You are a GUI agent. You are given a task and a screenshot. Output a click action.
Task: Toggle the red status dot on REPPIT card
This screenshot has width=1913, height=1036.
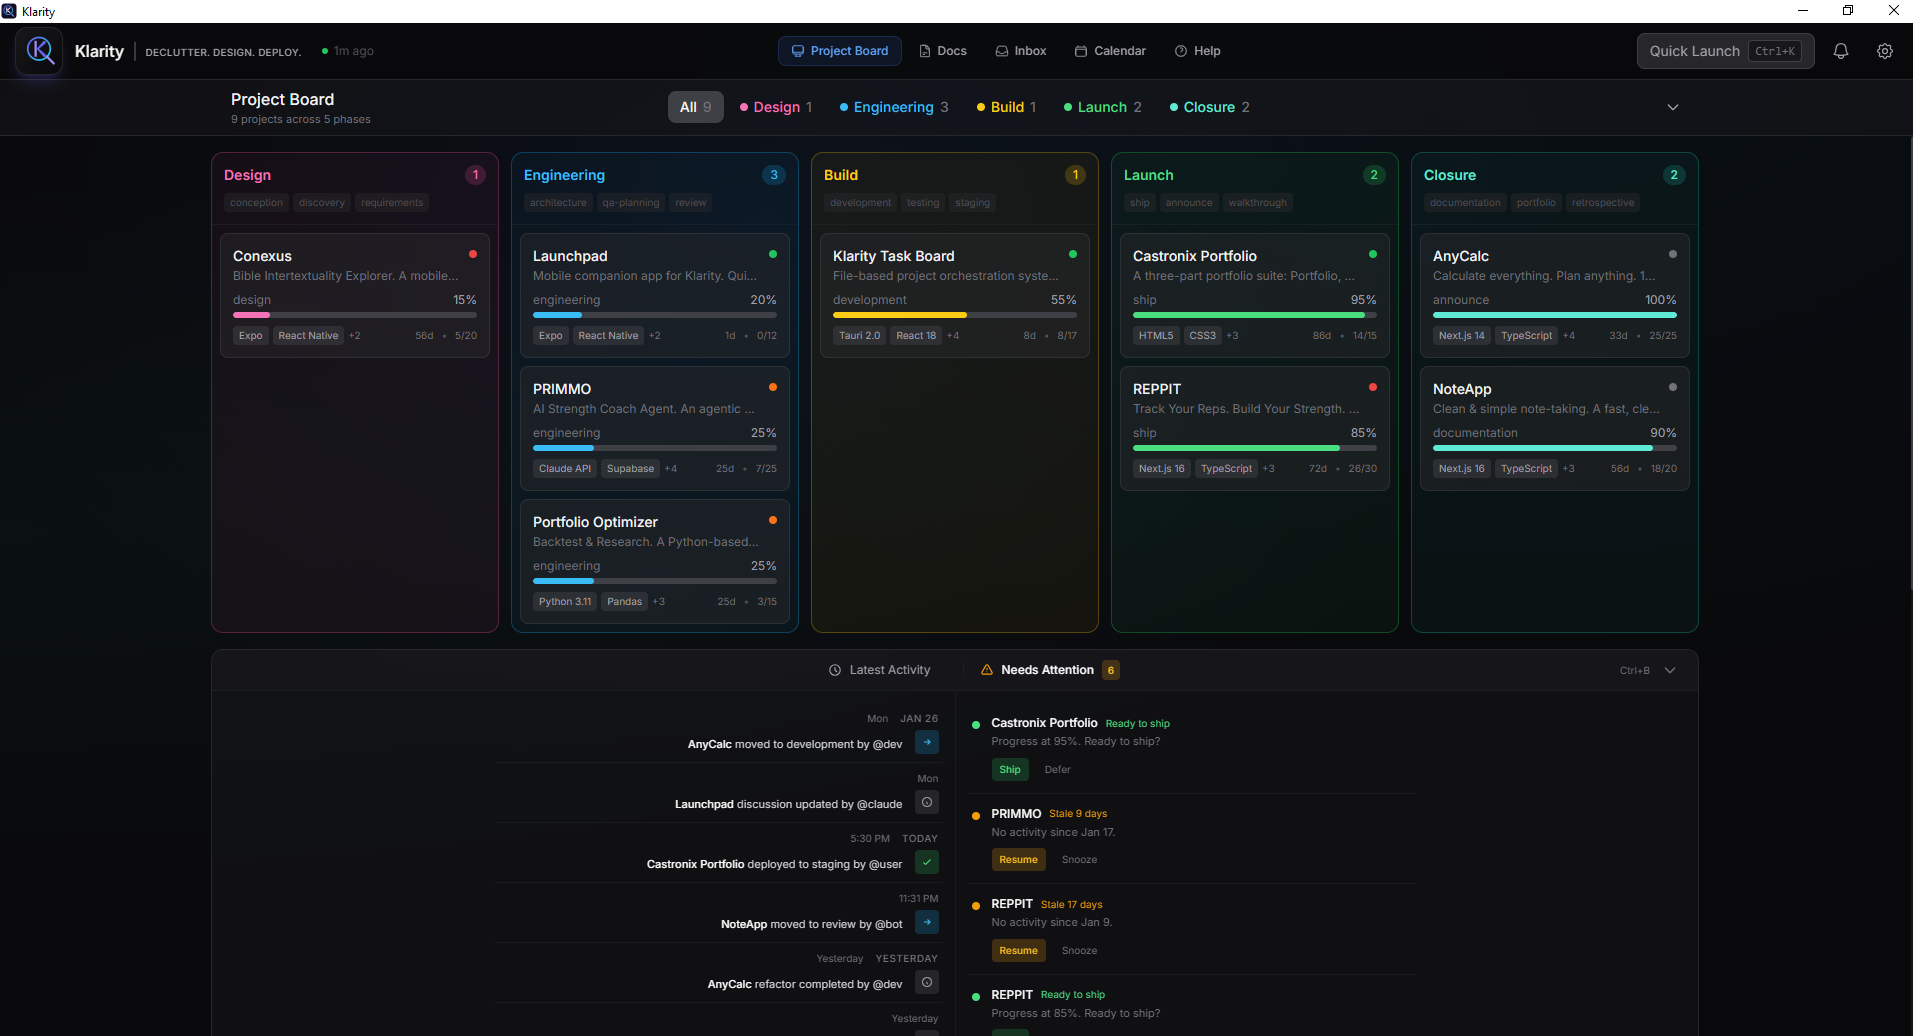[x=1373, y=387]
